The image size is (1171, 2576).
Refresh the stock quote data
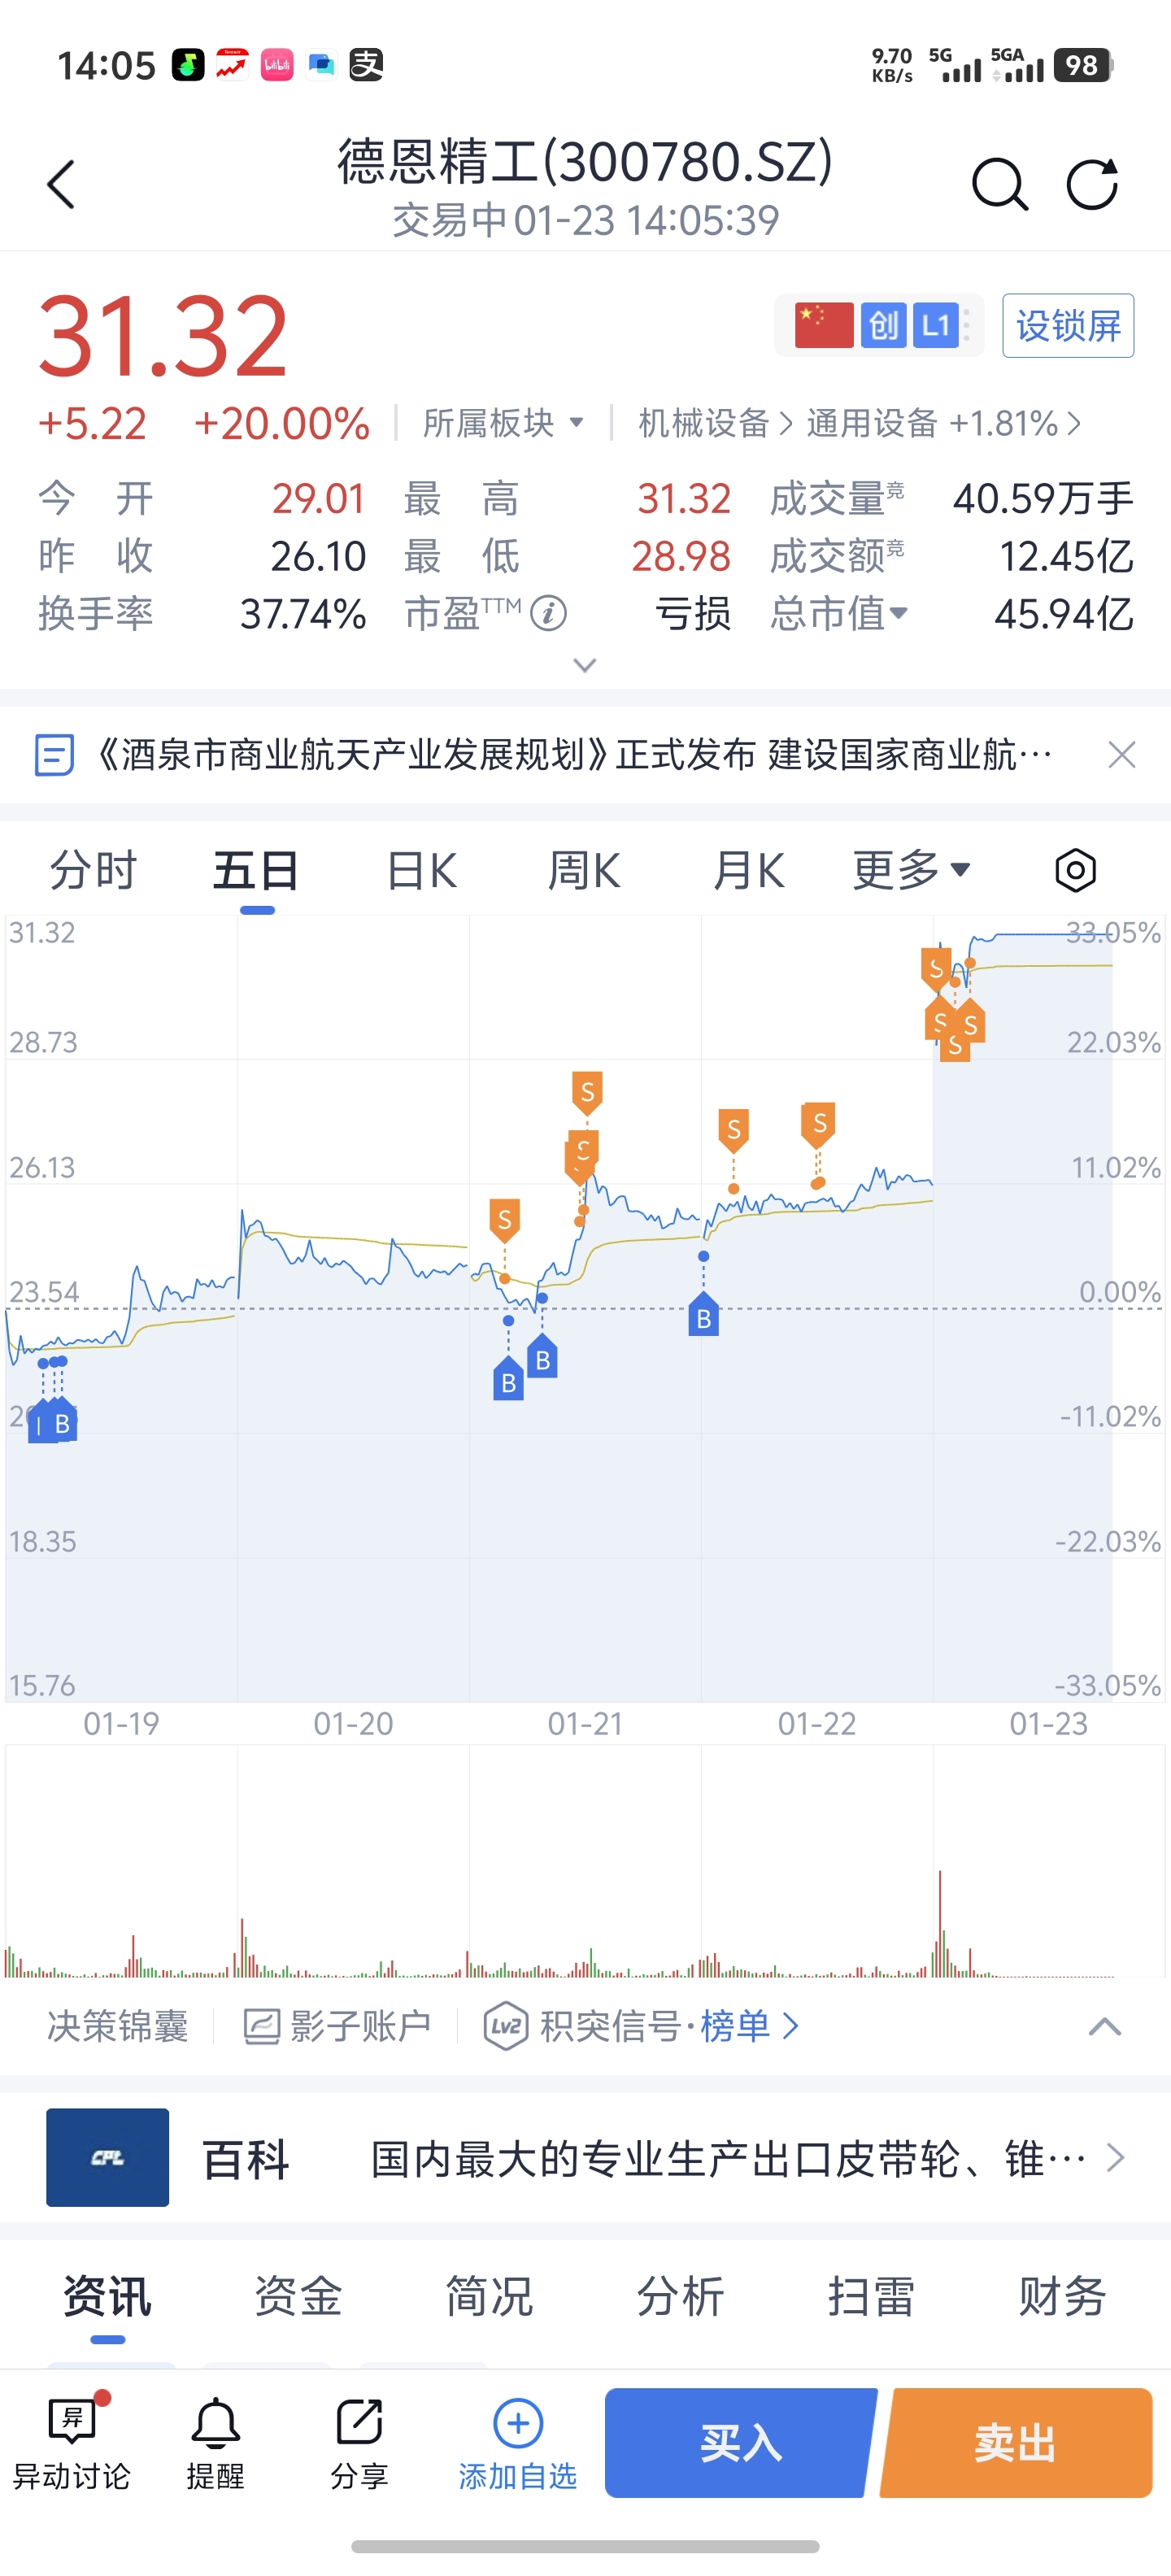pyautogui.click(x=1091, y=185)
